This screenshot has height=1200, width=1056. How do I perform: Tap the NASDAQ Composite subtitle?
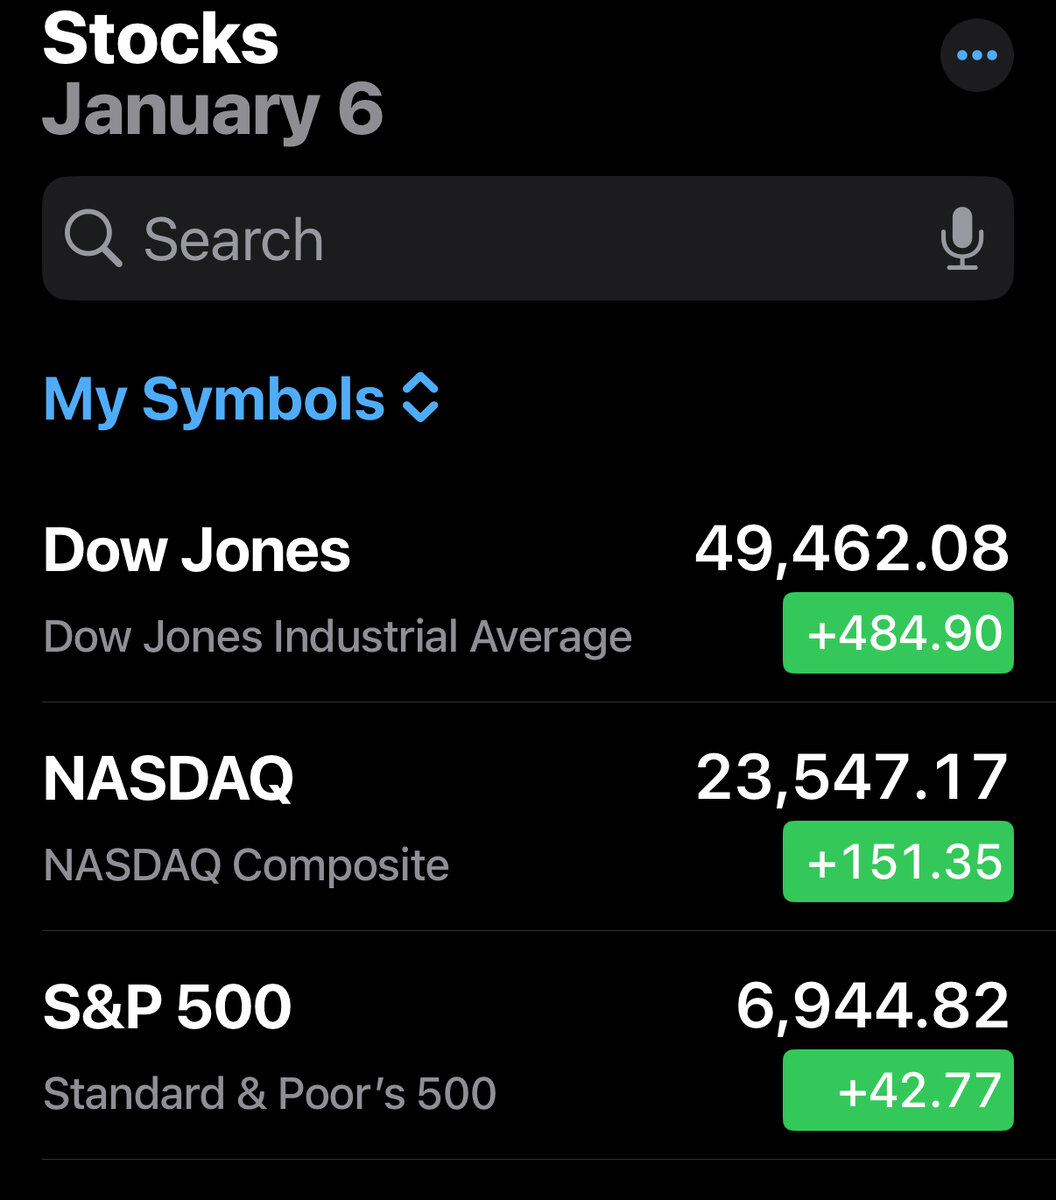[246, 865]
